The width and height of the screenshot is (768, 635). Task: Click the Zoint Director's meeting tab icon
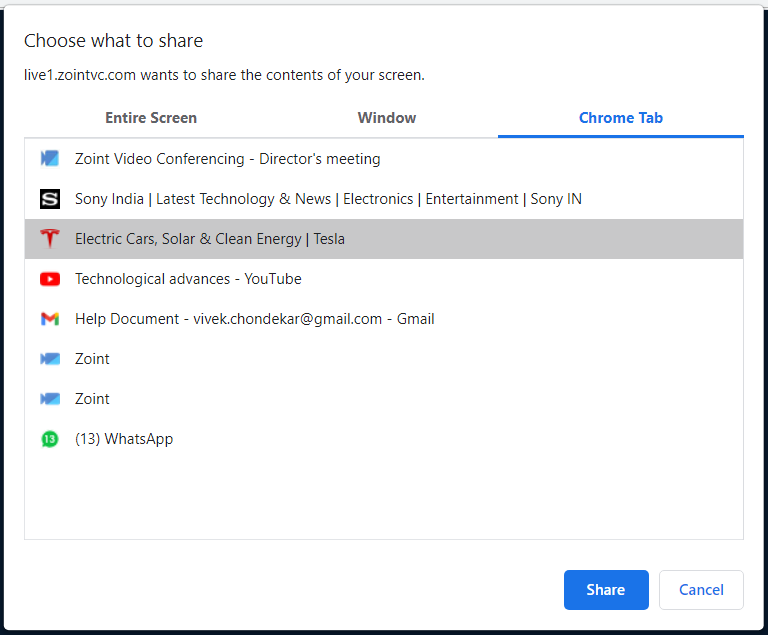click(50, 159)
